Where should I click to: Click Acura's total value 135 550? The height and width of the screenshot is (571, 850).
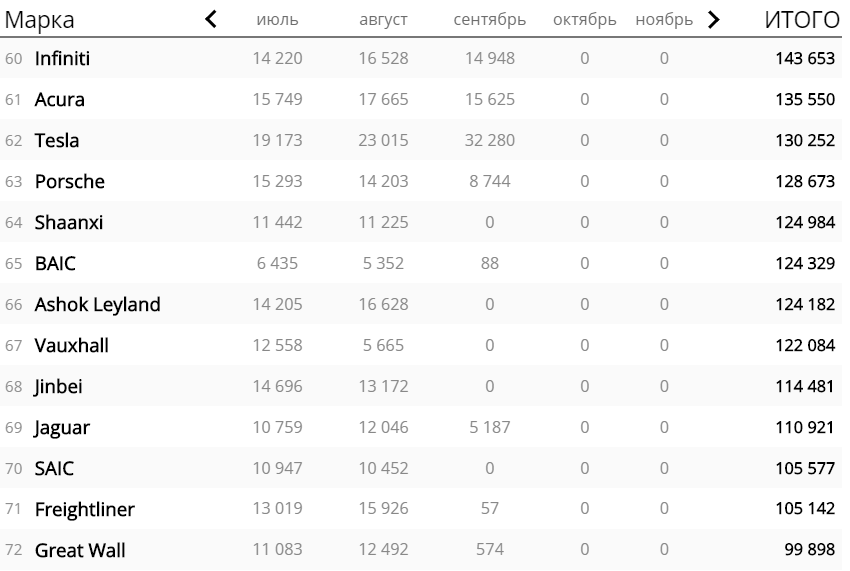pos(805,99)
